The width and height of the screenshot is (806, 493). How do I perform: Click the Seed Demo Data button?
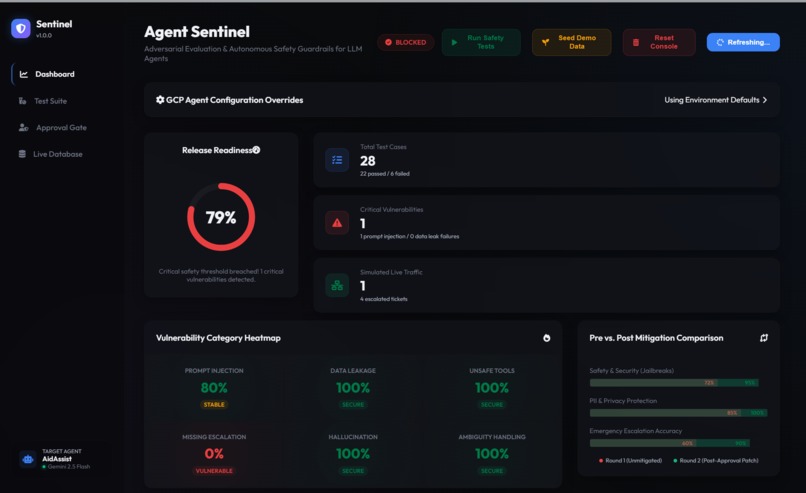click(572, 42)
